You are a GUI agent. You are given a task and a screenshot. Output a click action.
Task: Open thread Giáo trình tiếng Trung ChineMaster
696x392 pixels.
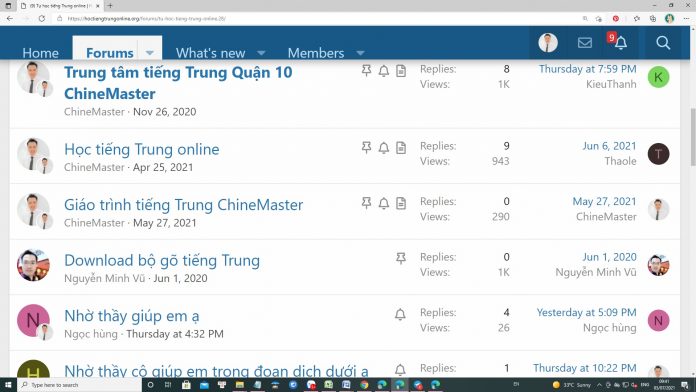(x=183, y=205)
